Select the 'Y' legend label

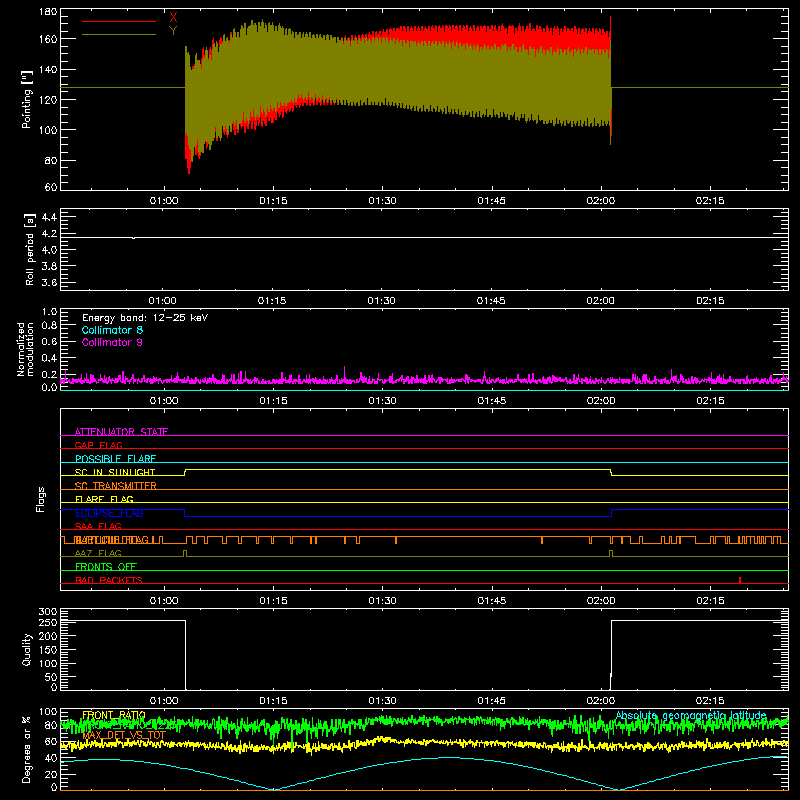pyautogui.click(x=173, y=31)
